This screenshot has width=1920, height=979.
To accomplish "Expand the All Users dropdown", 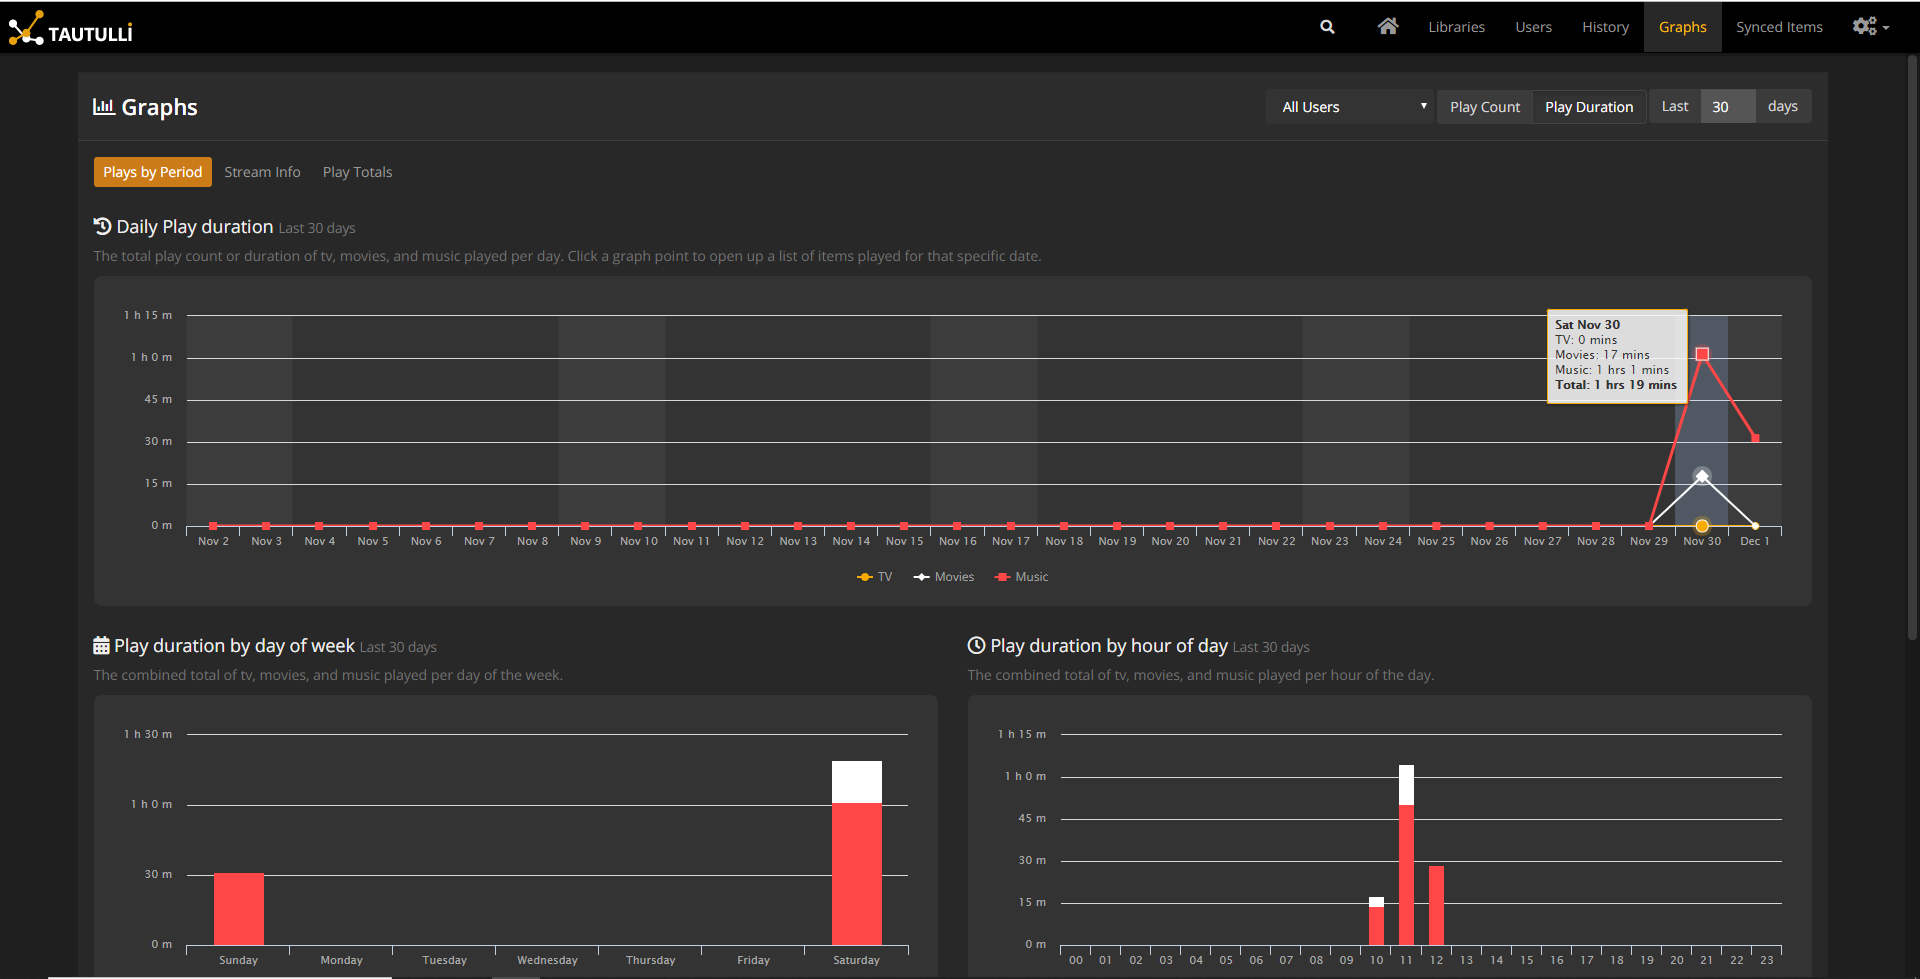I will coord(1350,107).
